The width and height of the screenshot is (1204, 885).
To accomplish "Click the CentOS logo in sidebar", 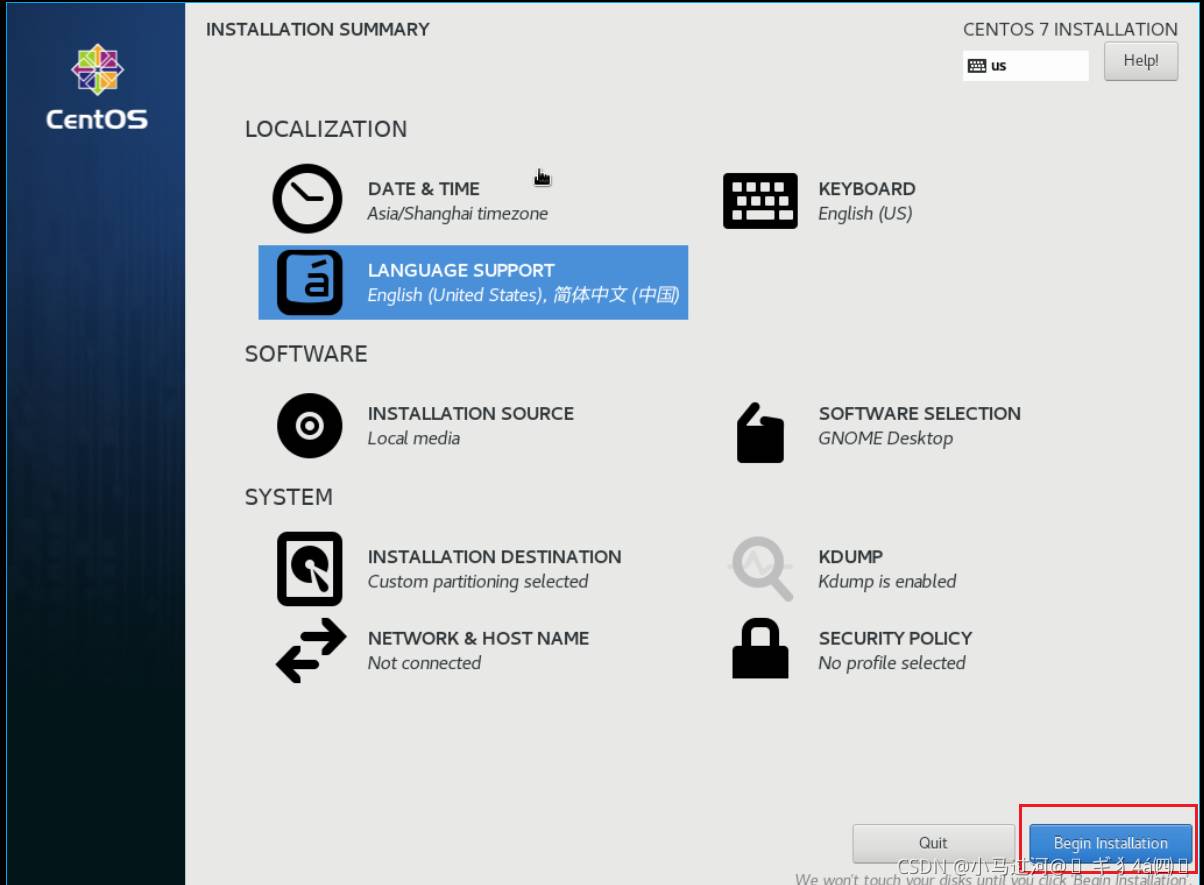I will click(96, 88).
